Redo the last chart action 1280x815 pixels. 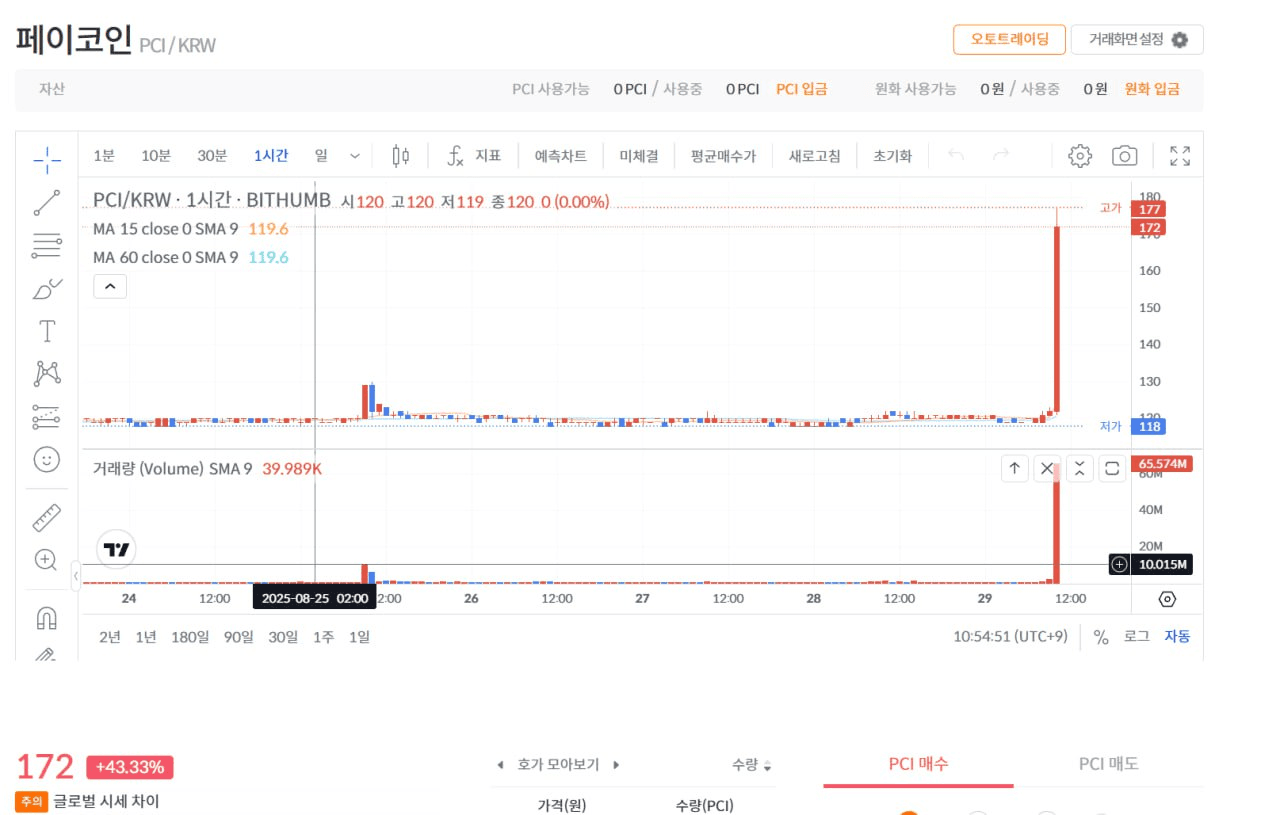(1001, 155)
